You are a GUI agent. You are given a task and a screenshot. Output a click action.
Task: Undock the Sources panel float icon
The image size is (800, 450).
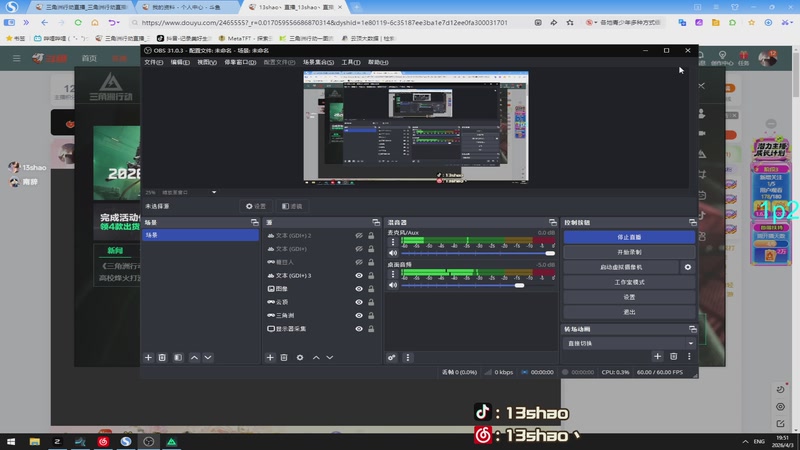point(376,222)
